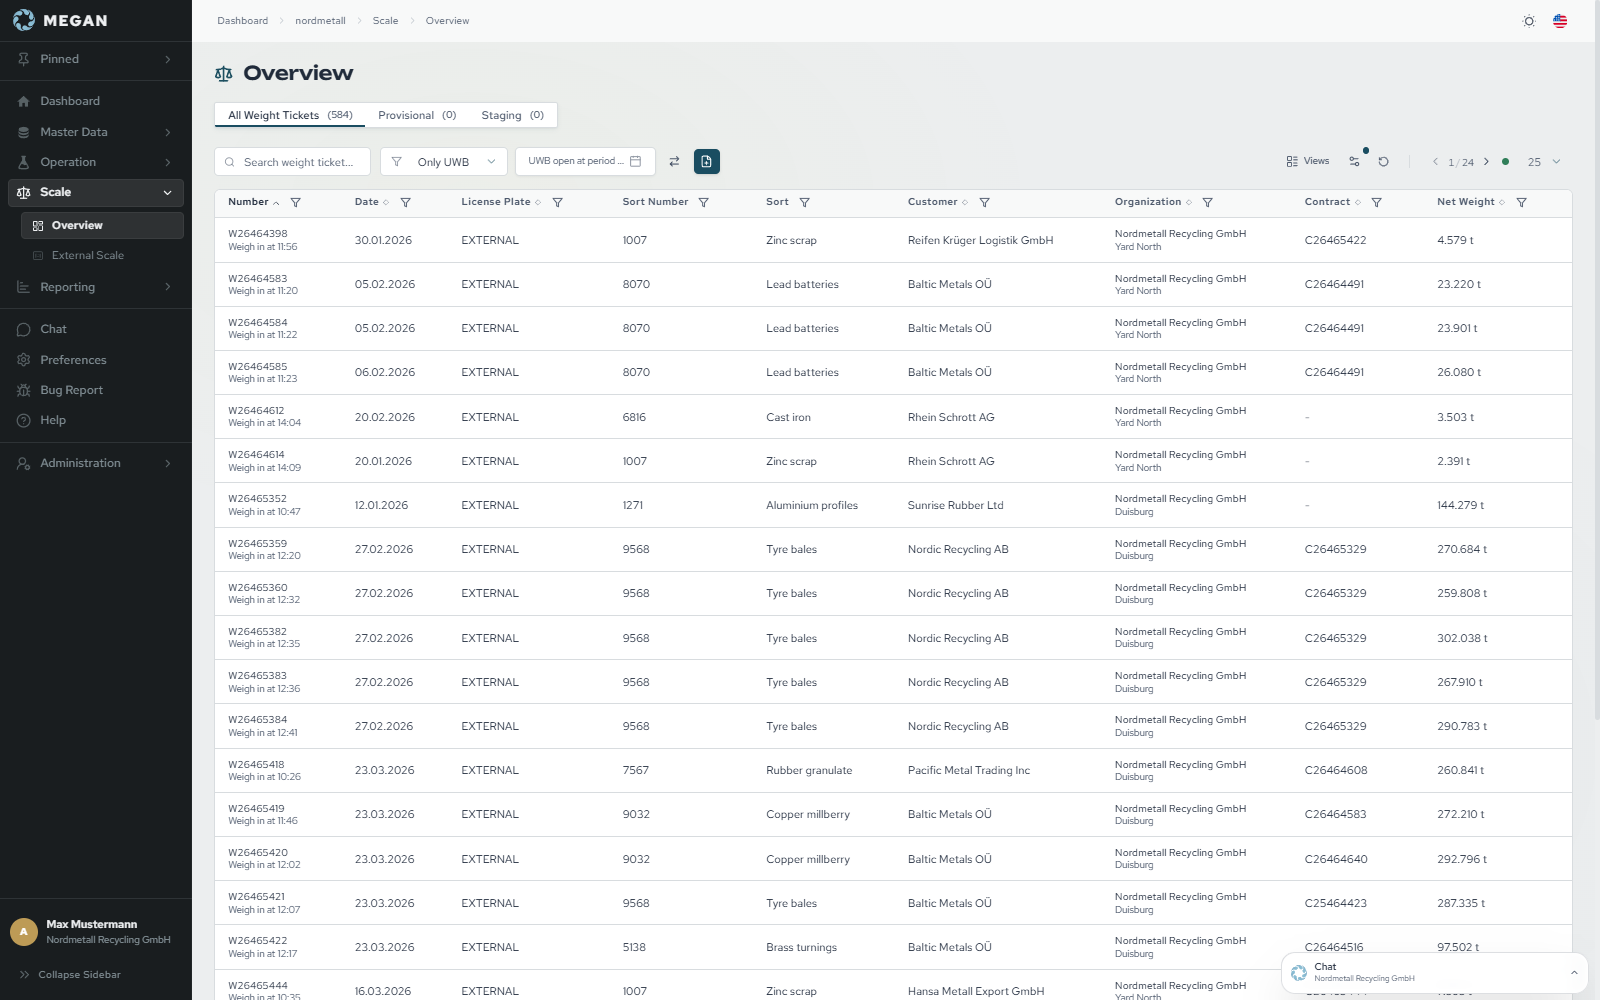This screenshot has height=1000, width=1600.
Task: Filter the Sort Number column
Action: pos(704,202)
